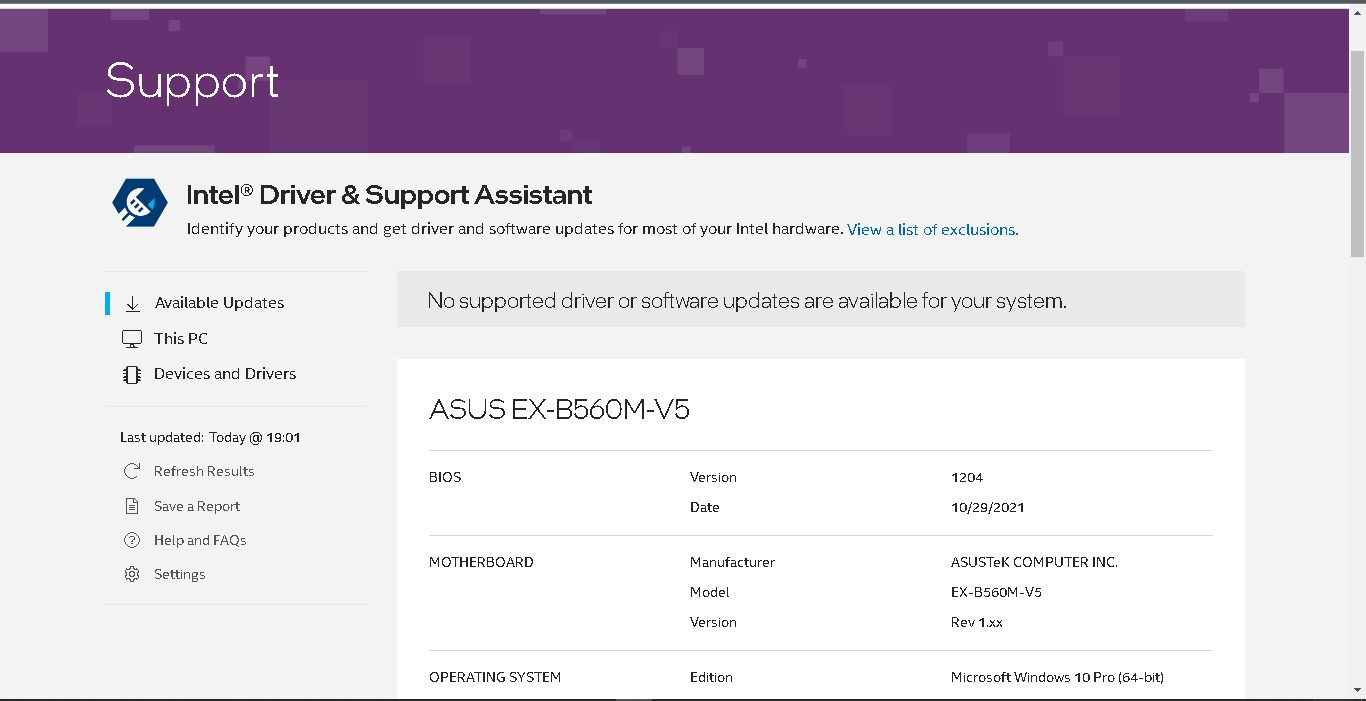This screenshot has height=701, width=1366.
Task: Click the Intel Driver & Support Assistant logo
Action: tap(139, 201)
